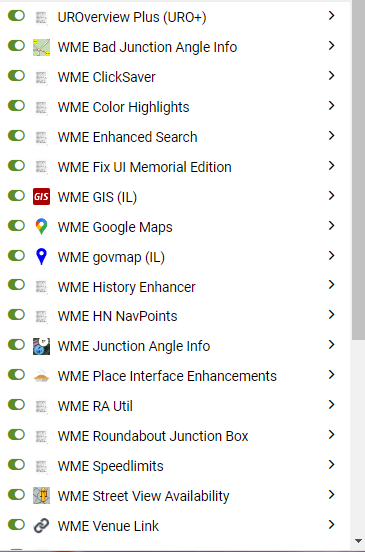Turn off the WME ClickSaver switch

coord(16,75)
